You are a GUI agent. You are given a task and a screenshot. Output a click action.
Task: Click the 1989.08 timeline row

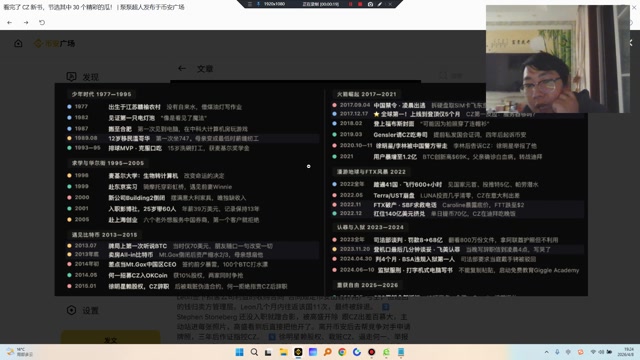click(x=192, y=138)
